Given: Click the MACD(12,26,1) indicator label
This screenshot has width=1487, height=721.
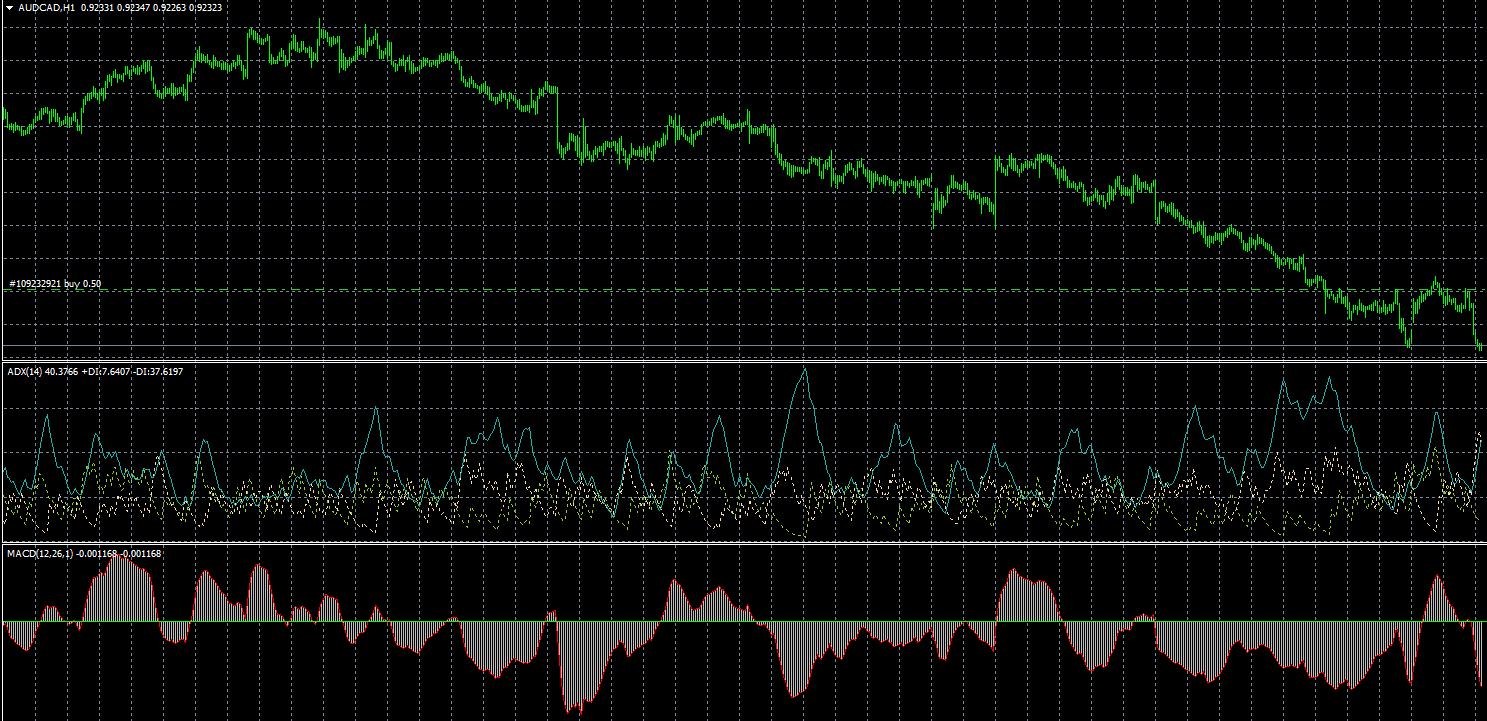Looking at the screenshot, I should coord(39,554).
